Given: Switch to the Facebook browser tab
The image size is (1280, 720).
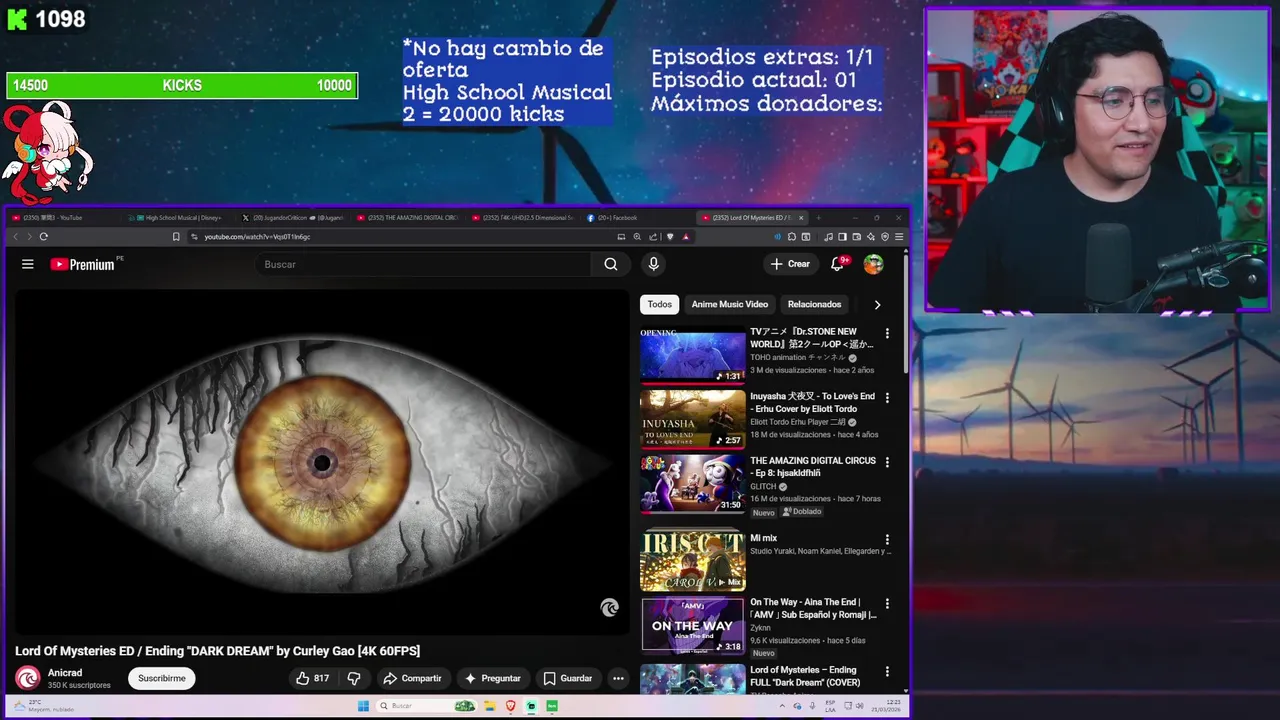Looking at the screenshot, I should (x=618, y=218).
